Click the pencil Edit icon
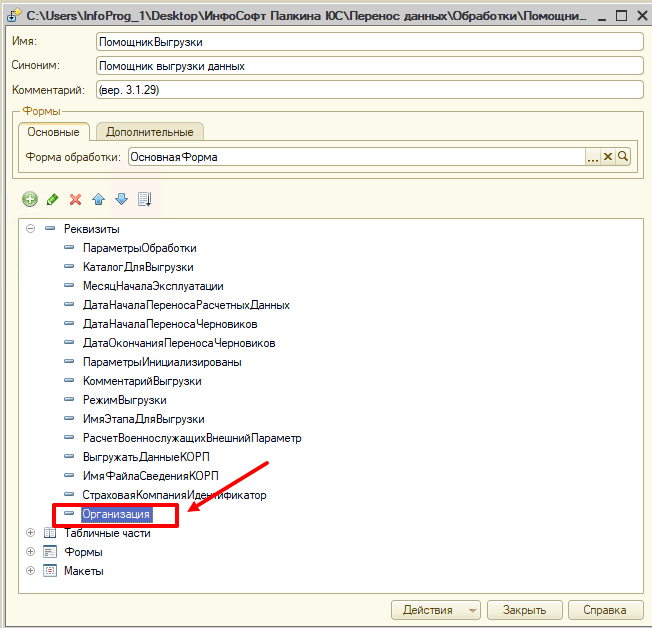Image resolution: width=652 pixels, height=628 pixels. pos(53,199)
